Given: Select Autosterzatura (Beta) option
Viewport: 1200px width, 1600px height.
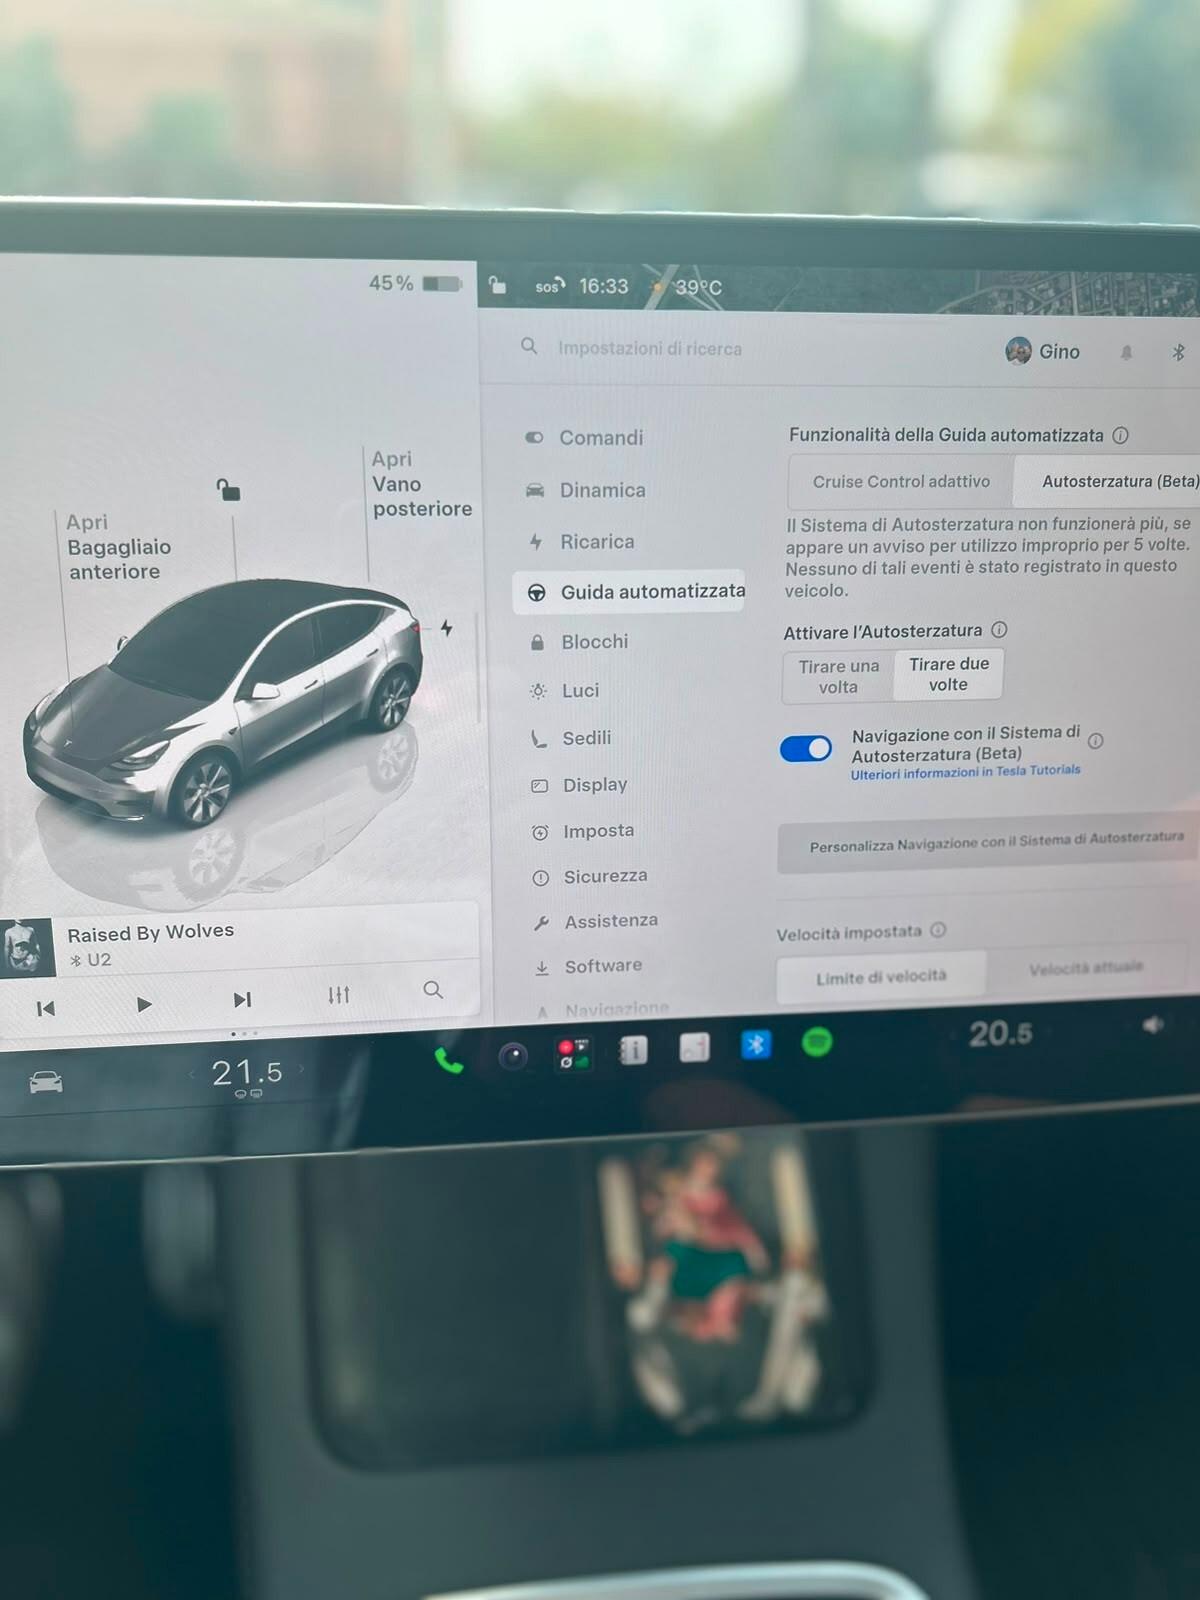Looking at the screenshot, I should 1108,481.
